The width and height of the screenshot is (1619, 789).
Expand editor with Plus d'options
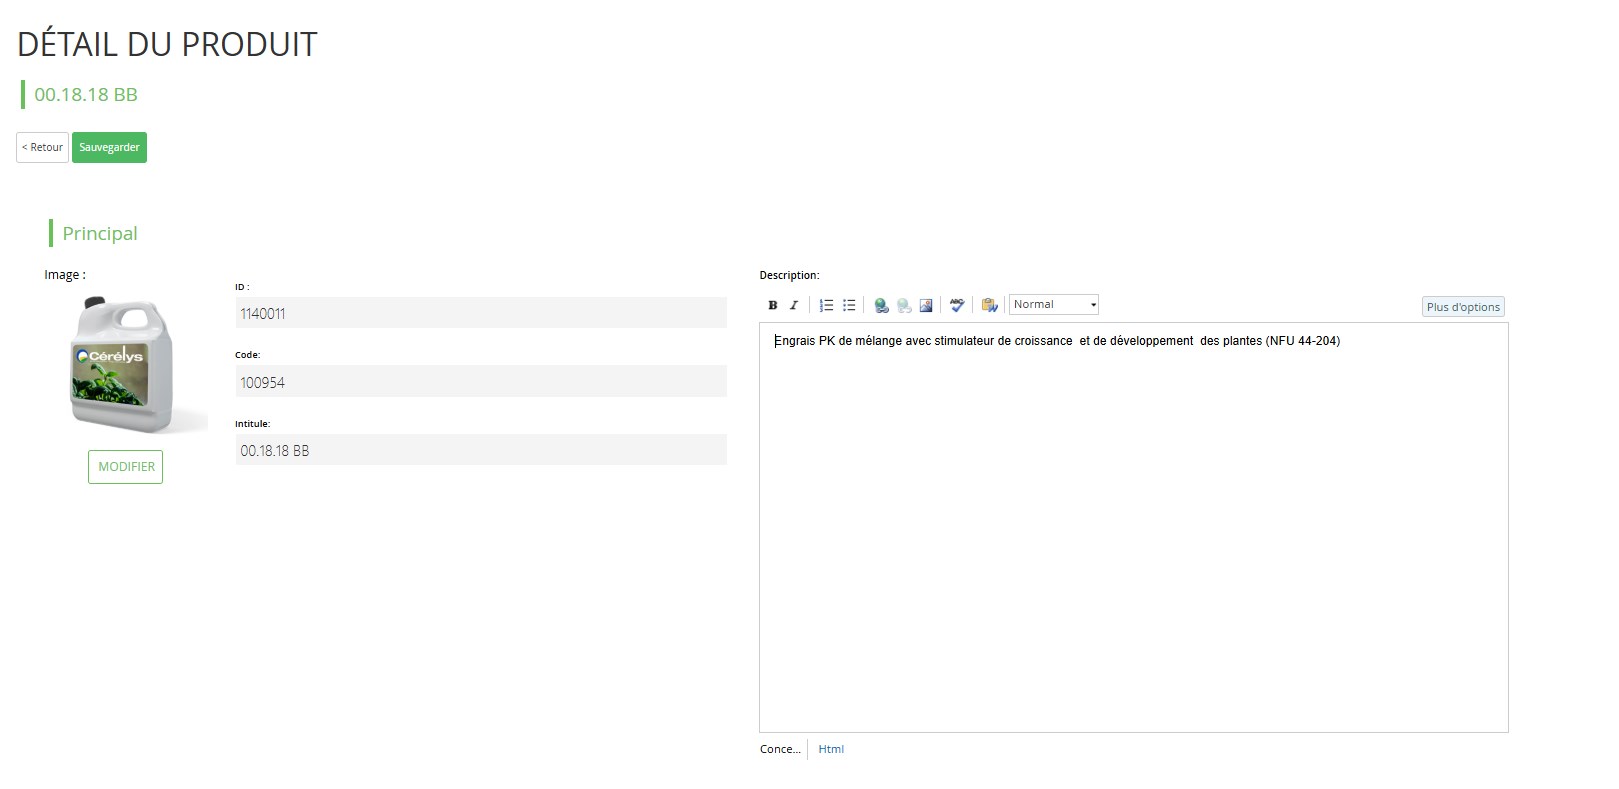point(1462,307)
